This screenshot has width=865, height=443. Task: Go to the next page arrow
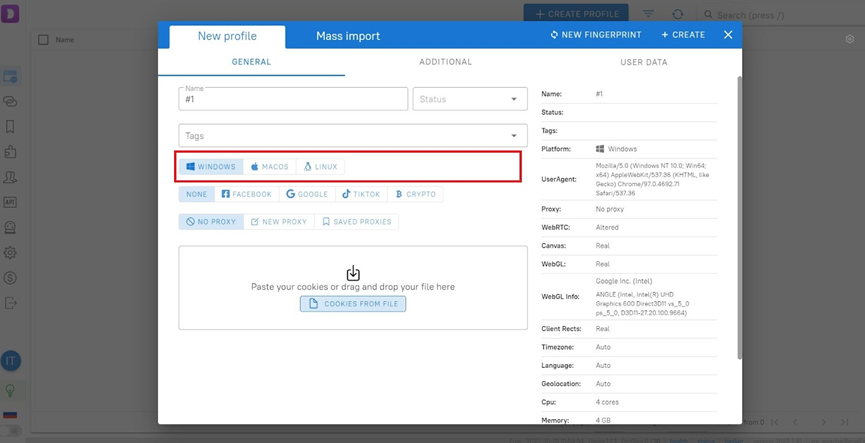pos(824,422)
